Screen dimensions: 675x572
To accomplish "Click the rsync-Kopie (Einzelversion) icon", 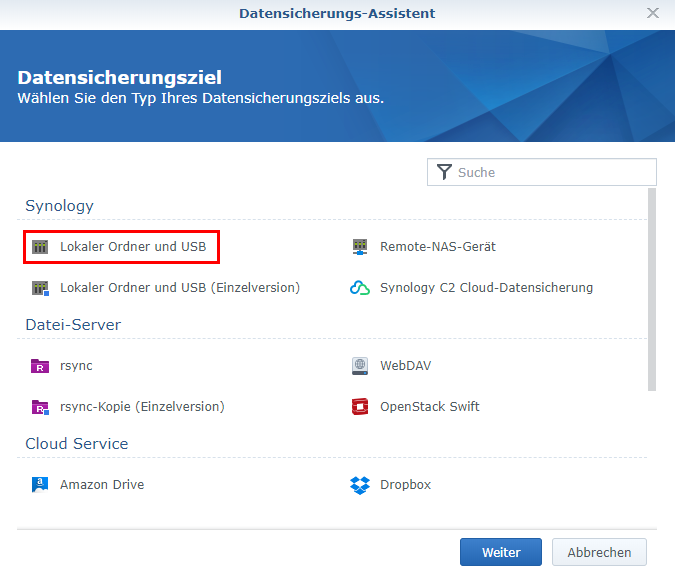I will point(40,407).
